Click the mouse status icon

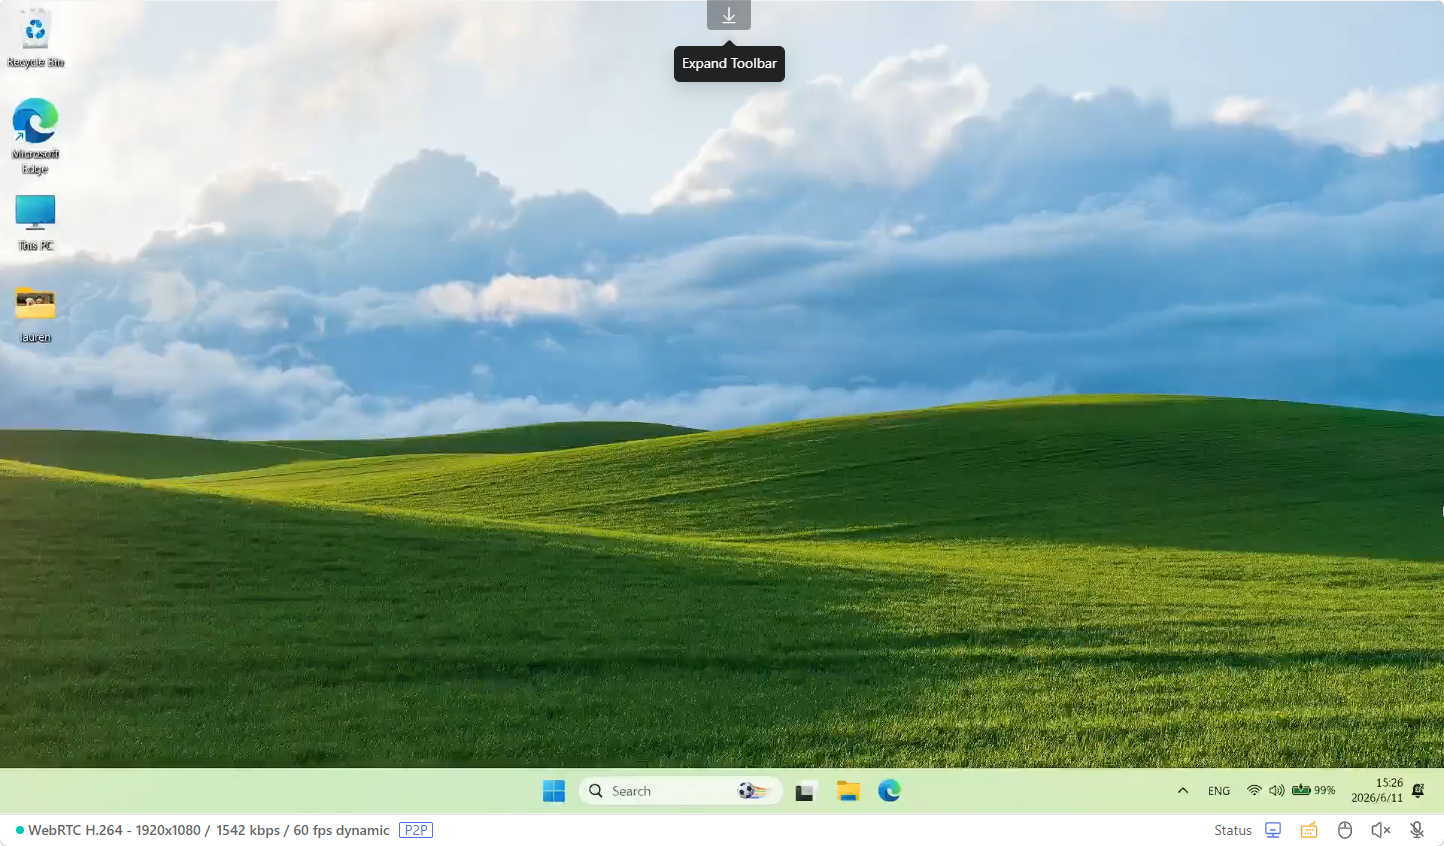(1345, 830)
